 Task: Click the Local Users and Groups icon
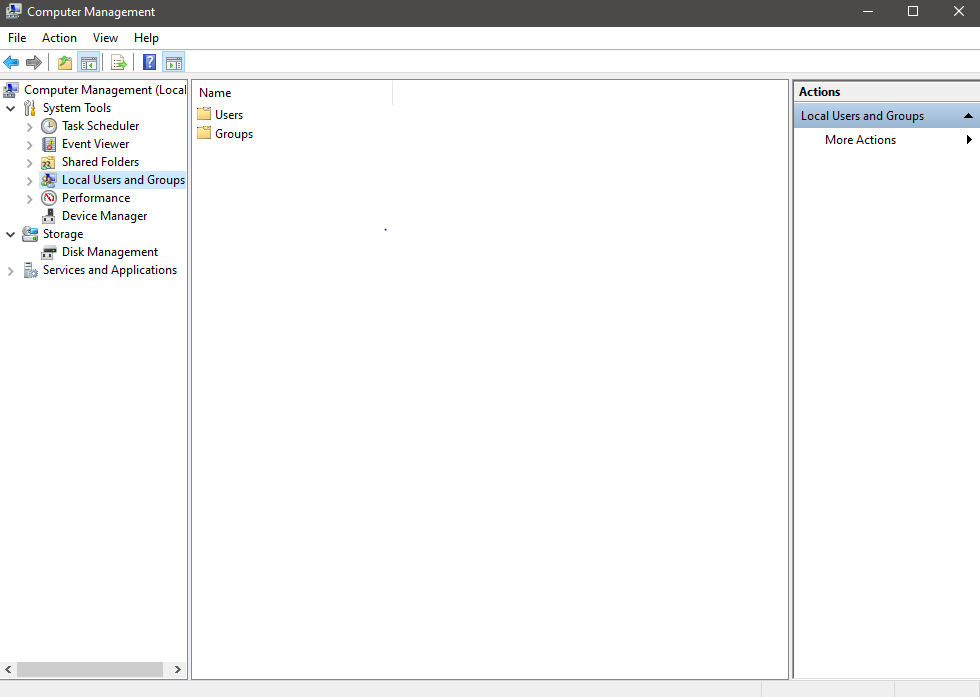pyautogui.click(x=49, y=180)
